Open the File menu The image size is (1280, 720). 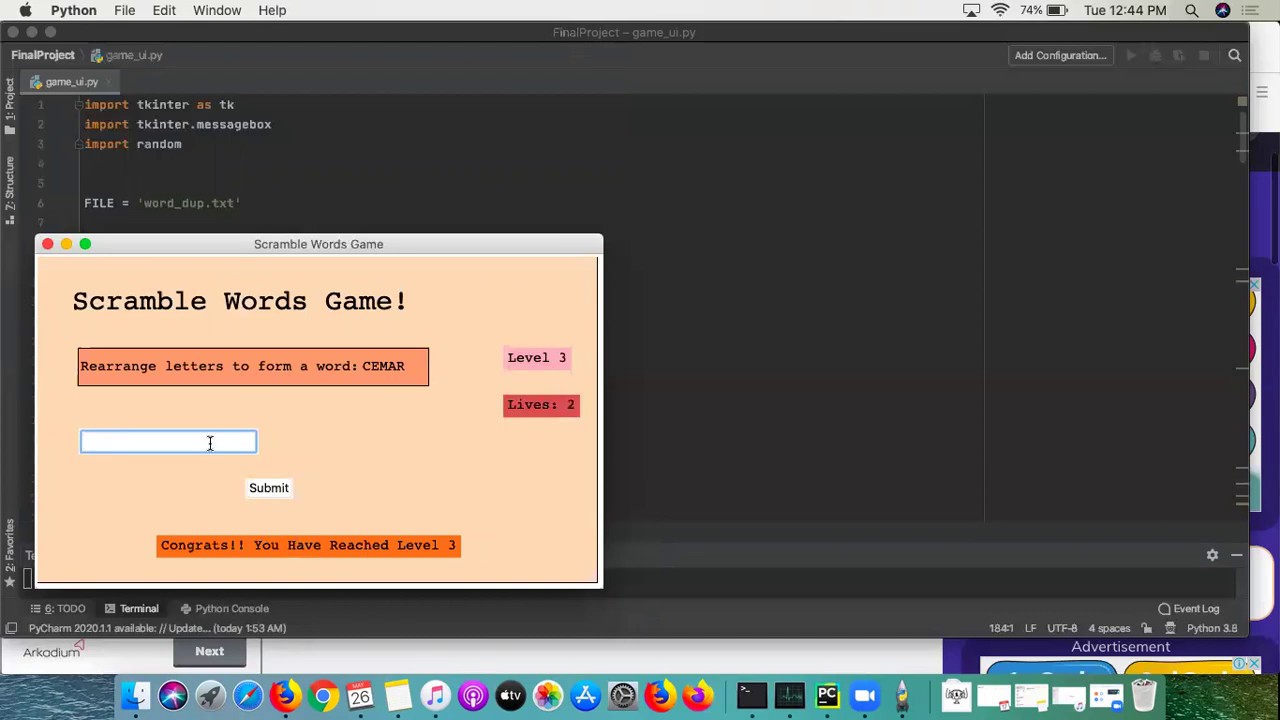click(x=124, y=10)
